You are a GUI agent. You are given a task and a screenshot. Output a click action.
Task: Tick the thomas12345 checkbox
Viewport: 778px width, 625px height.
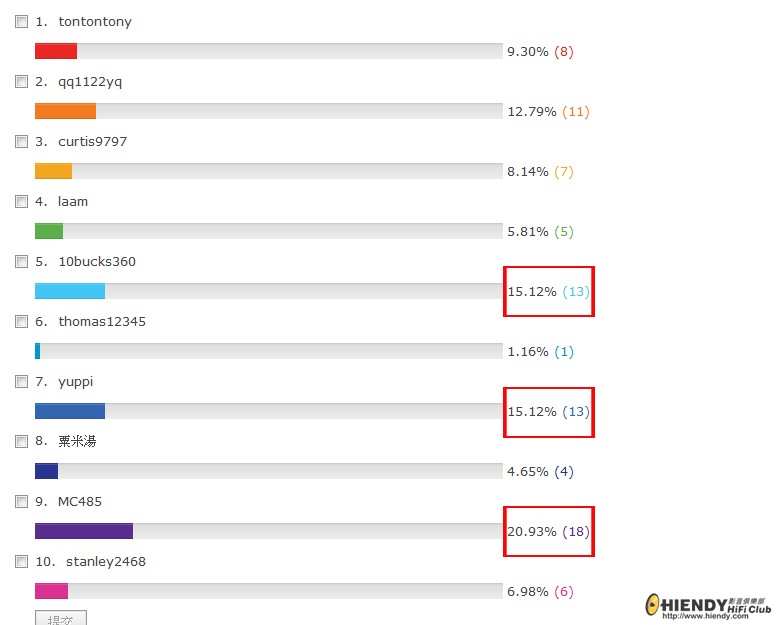(x=21, y=322)
